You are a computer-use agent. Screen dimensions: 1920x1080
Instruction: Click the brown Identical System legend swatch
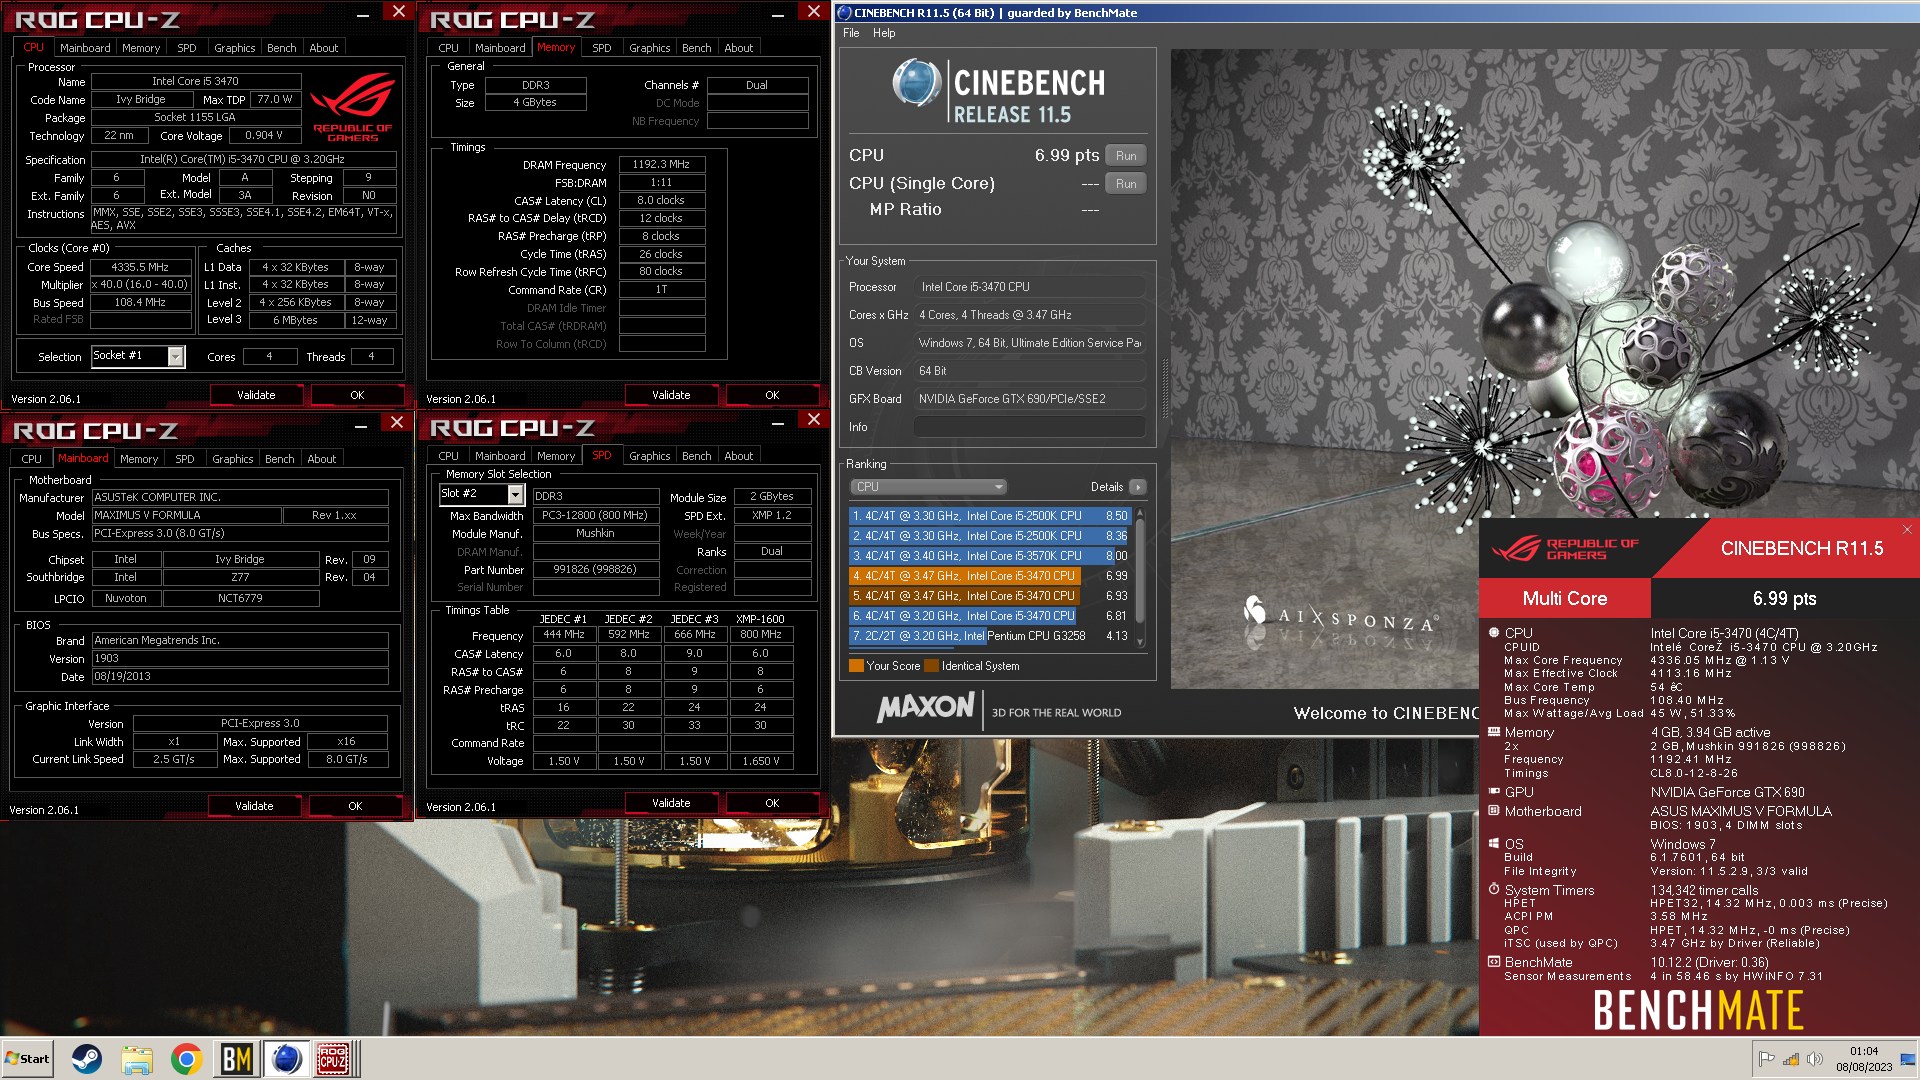point(931,666)
